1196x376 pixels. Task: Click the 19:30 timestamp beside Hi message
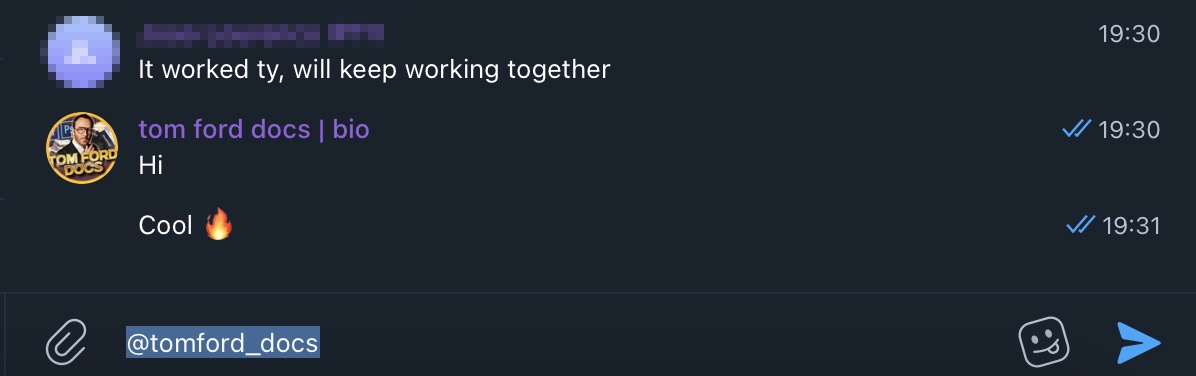[x=1129, y=130]
